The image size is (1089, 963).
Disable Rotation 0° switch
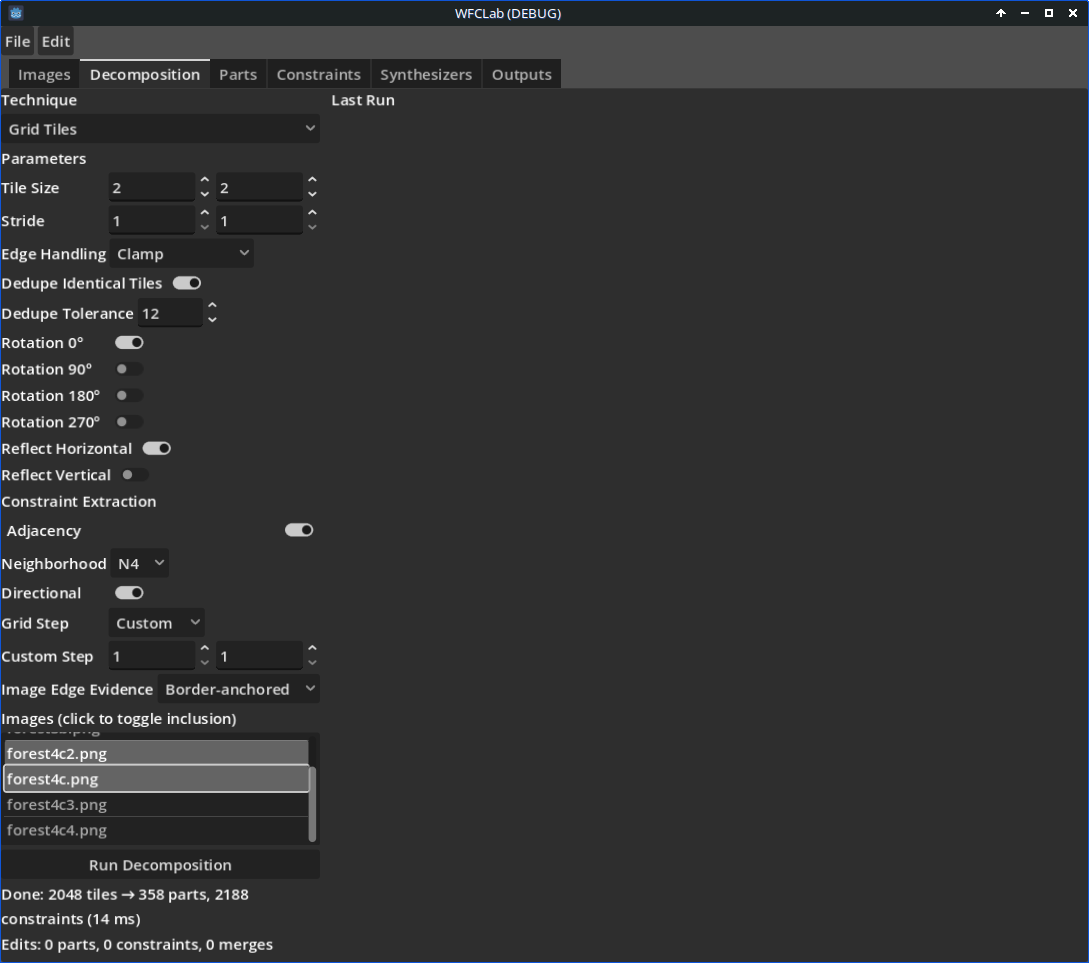129,343
